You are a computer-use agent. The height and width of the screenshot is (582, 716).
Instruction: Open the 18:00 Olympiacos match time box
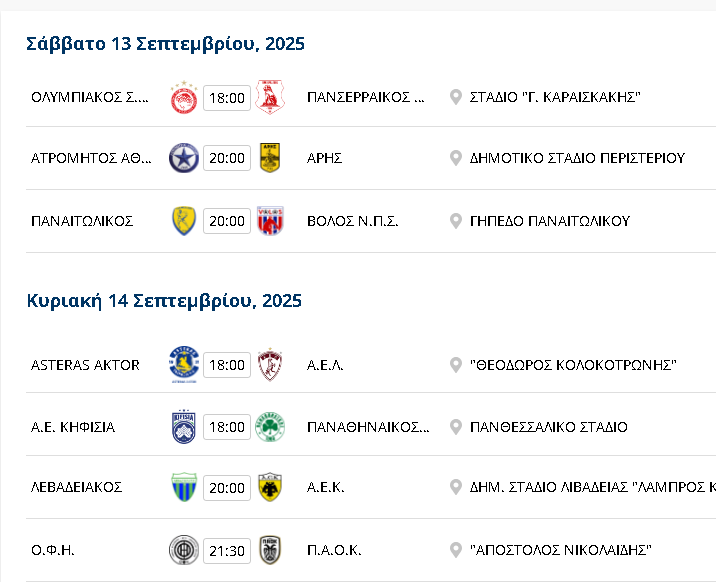[x=227, y=98]
